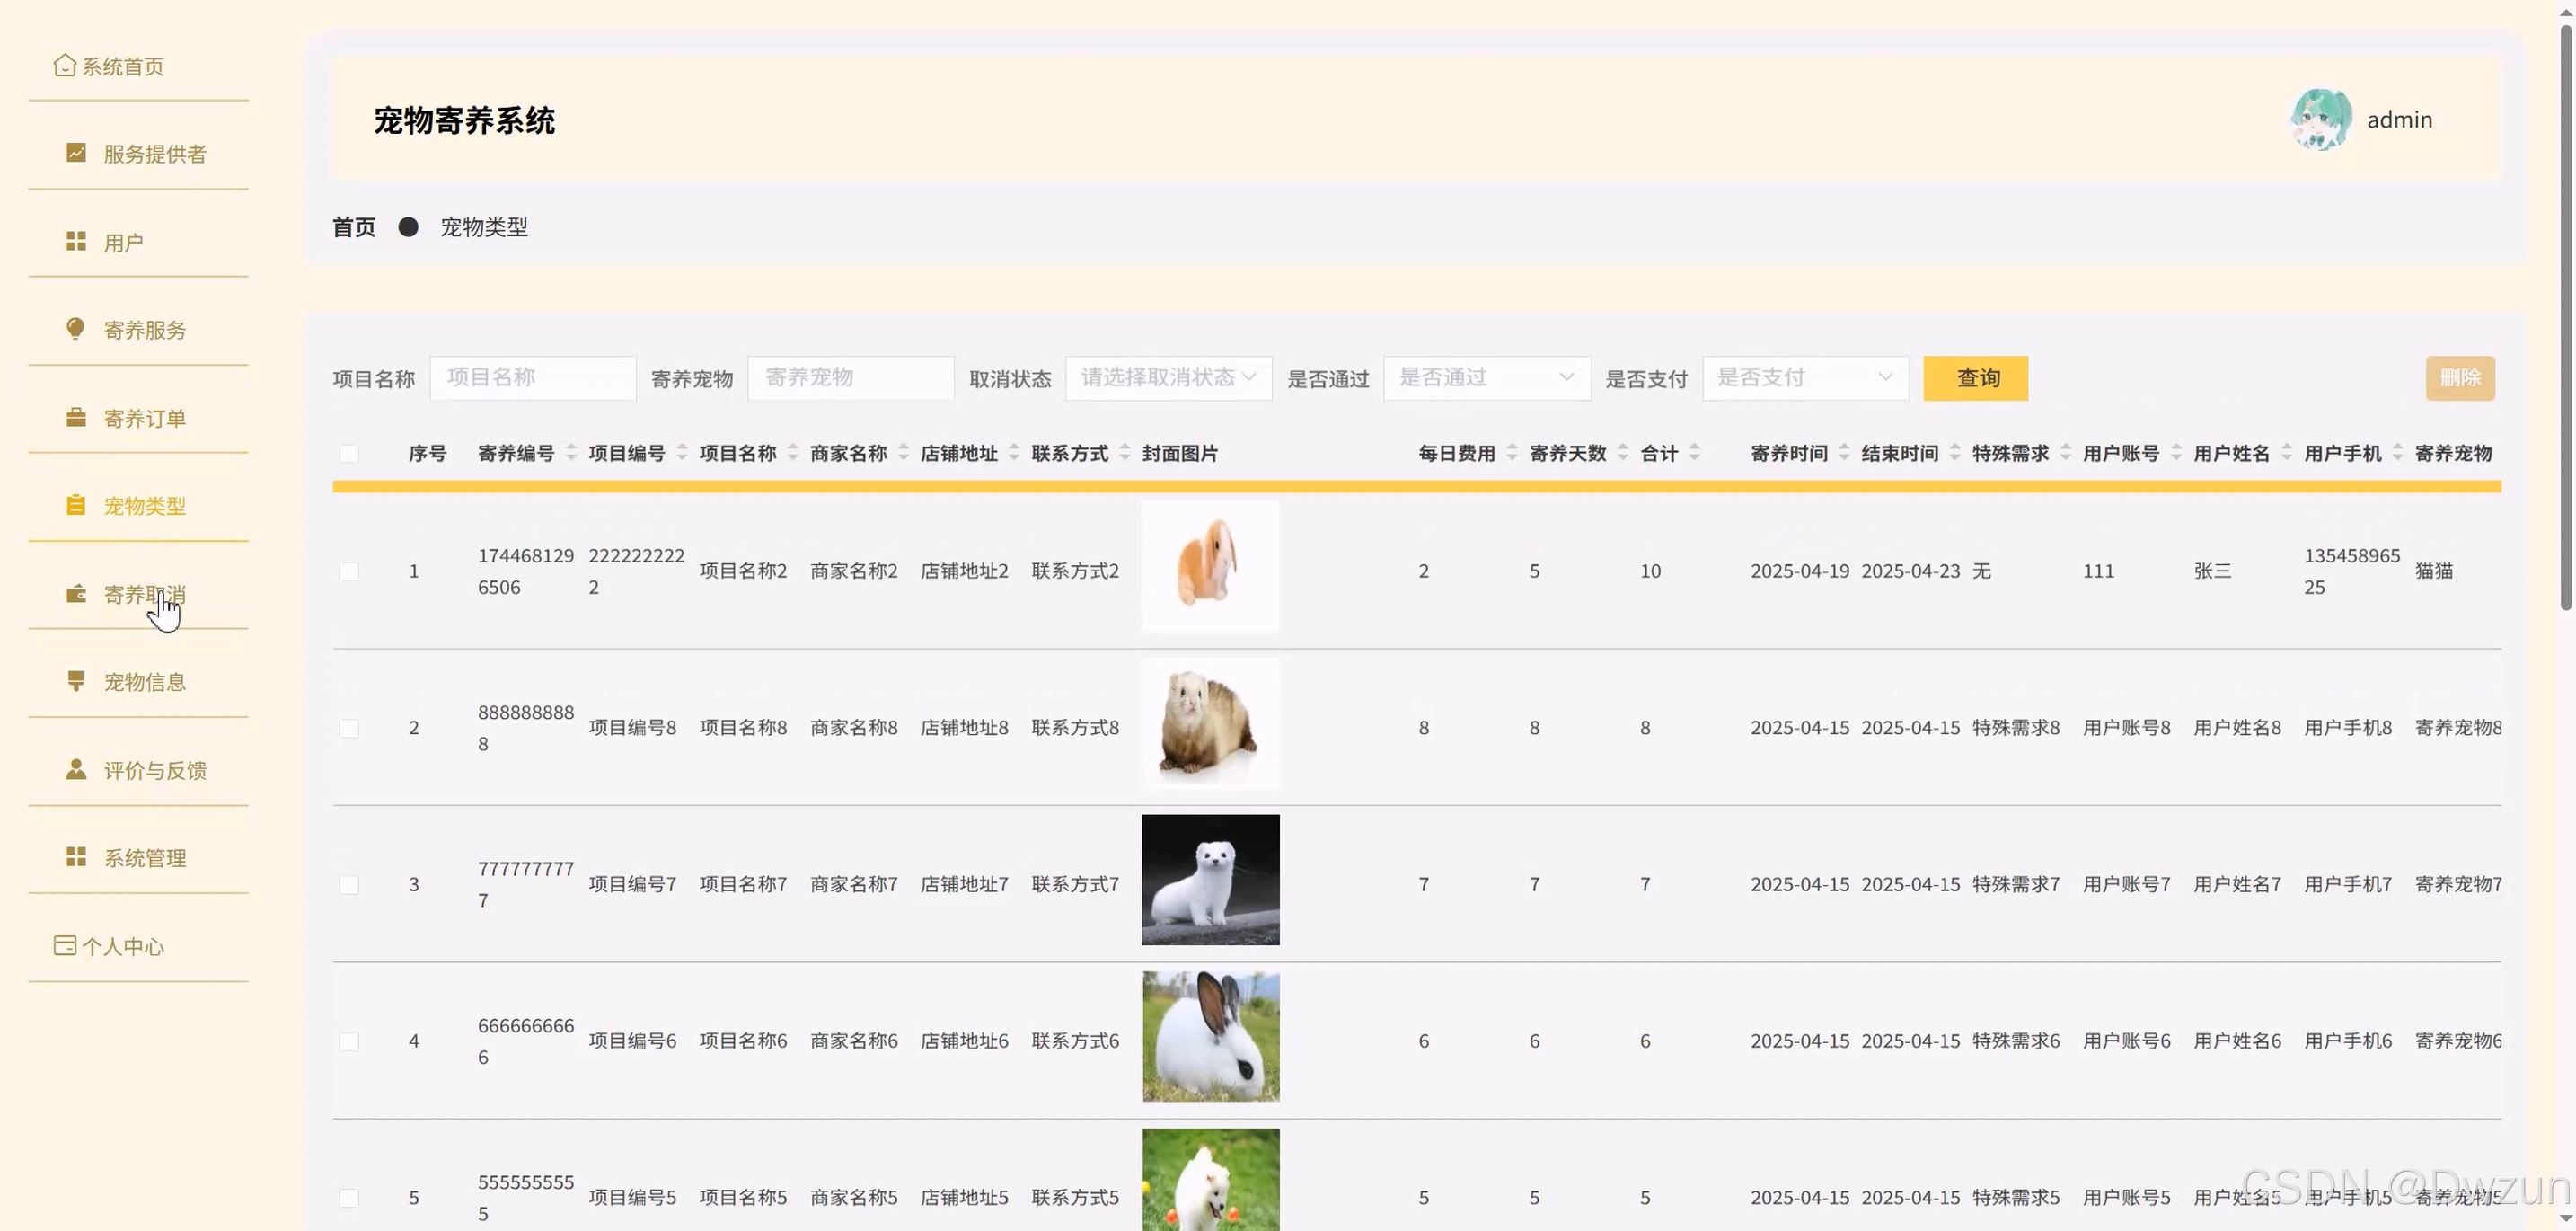Click the briefcase icon beside 寄养订单
This screenshot has height=1231, width=2576.
(76, 417)
